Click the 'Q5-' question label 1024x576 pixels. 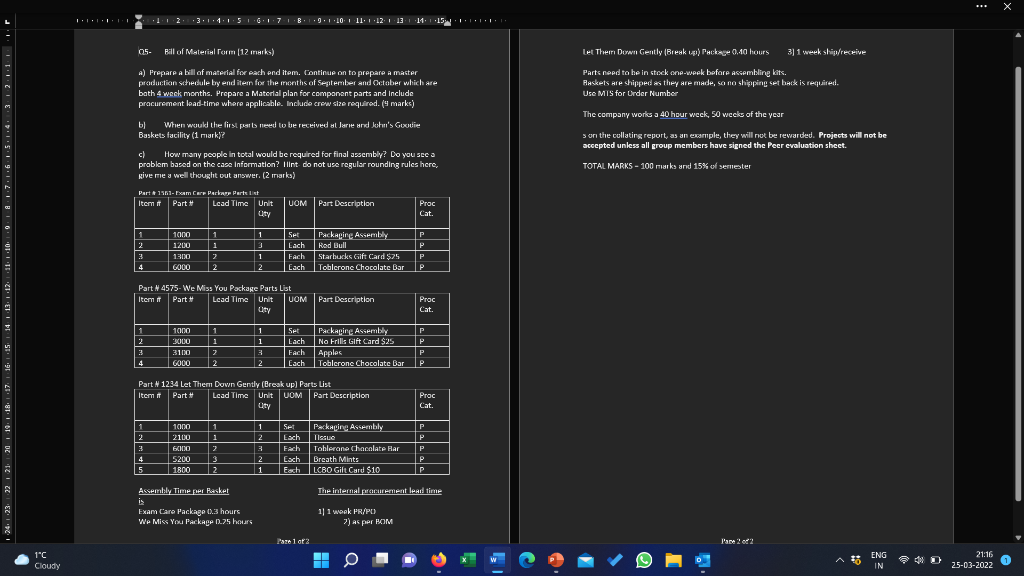click(x=144, y=52)
